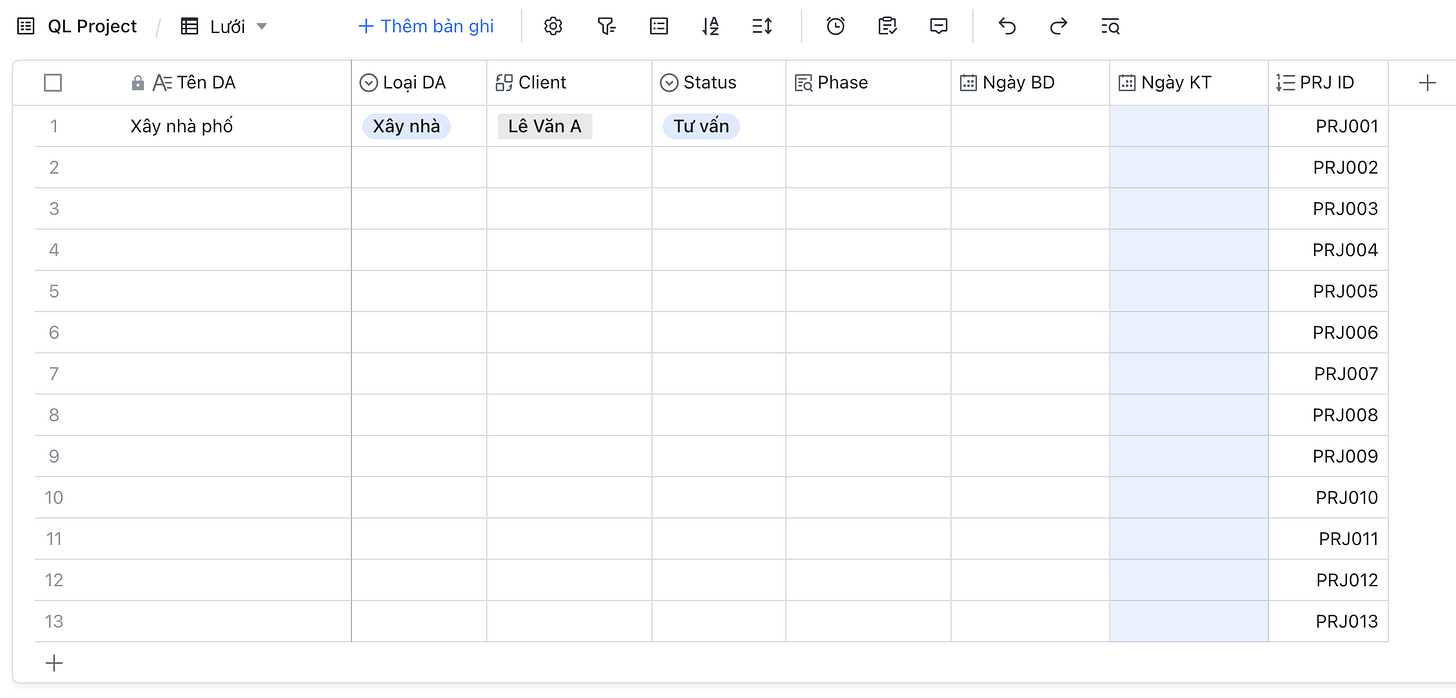Click row number 5
This screenshot has width=1456, height=698.
click(x=54, y=291)
